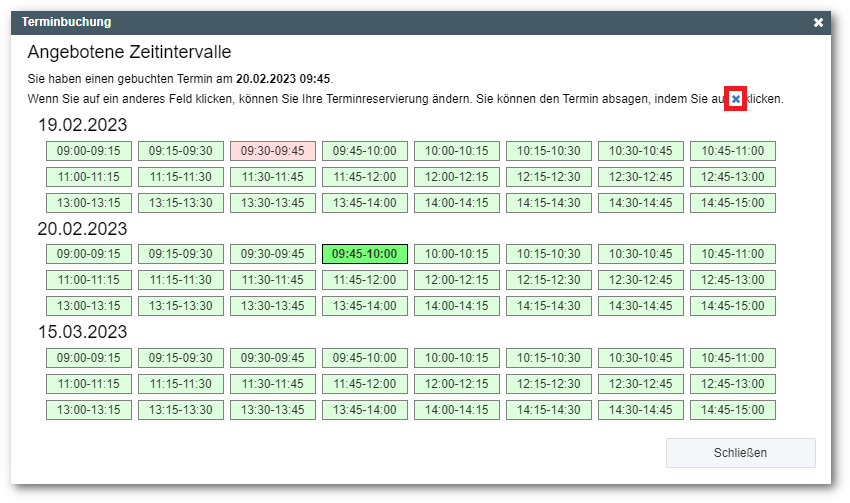The width and height of the screenshot is (850, 503).
Task: Choose 09:15-09:30 under 20.02.2023
Action: pos(181,254)
